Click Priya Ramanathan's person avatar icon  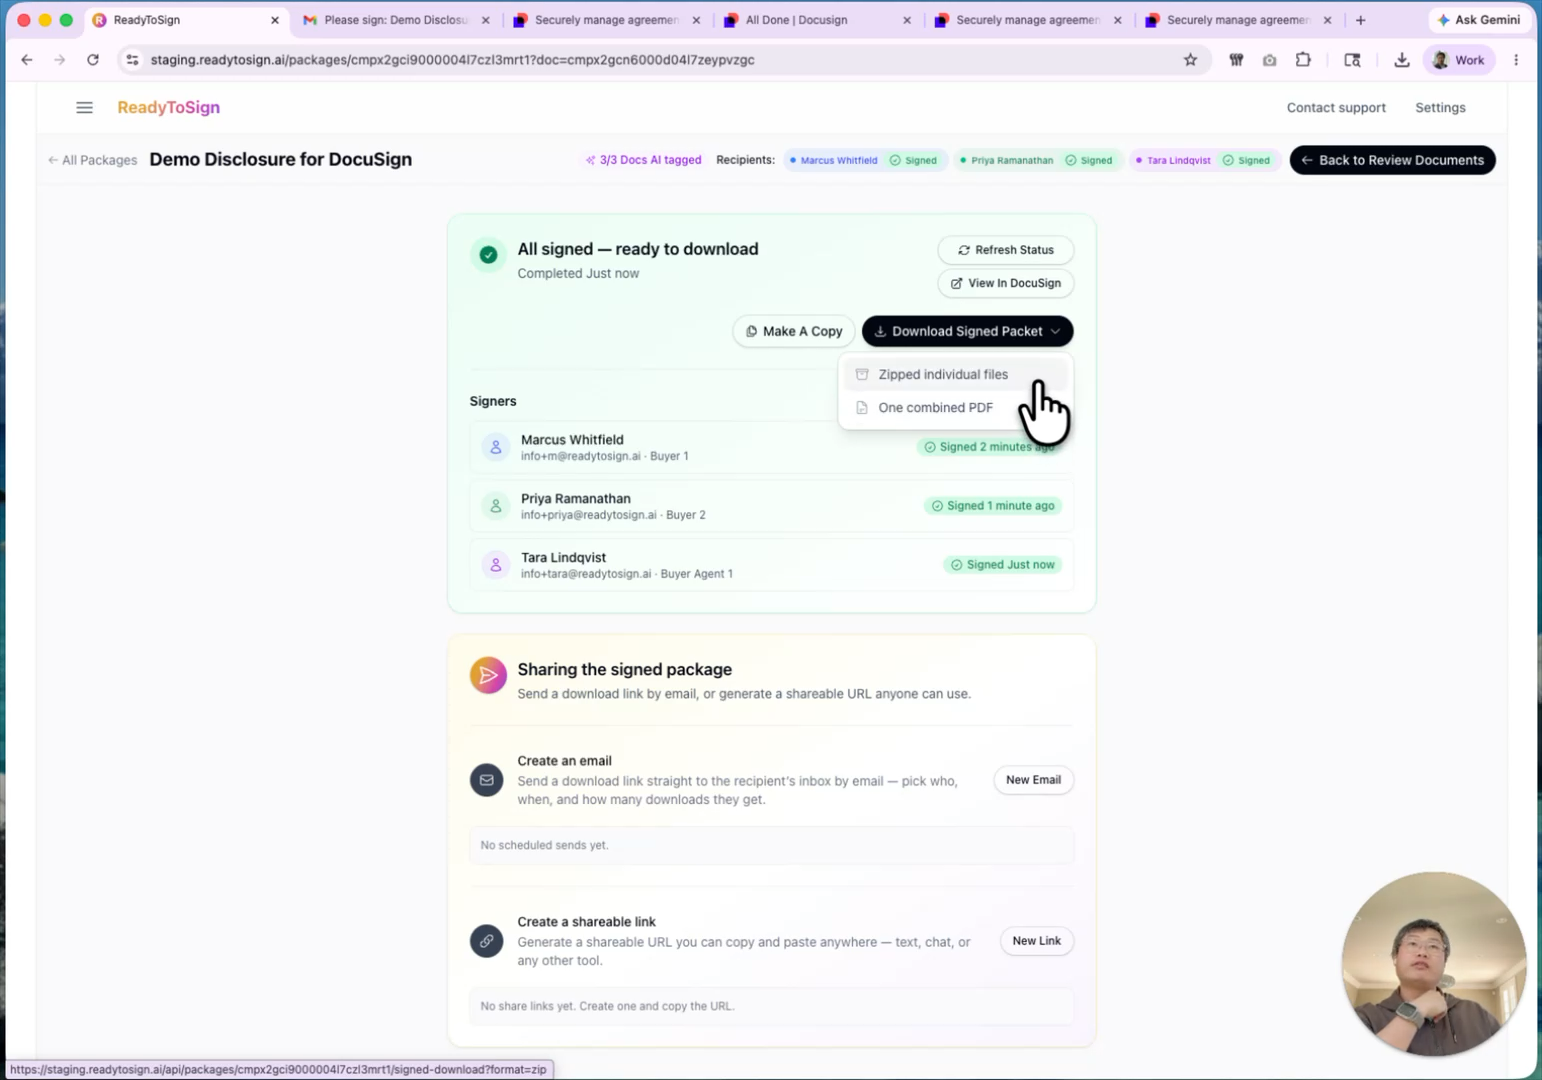(495, 506)
